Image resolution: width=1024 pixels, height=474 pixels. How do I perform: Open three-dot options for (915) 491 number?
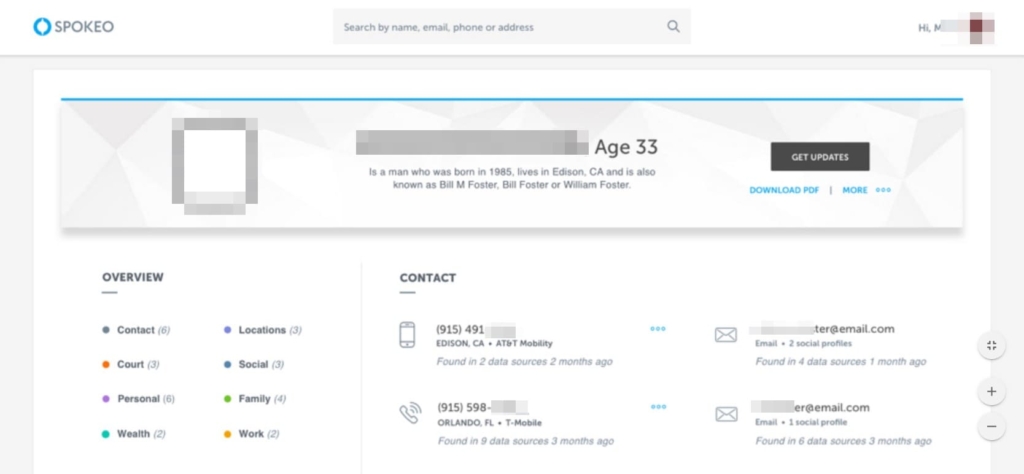tap(658, 329)
